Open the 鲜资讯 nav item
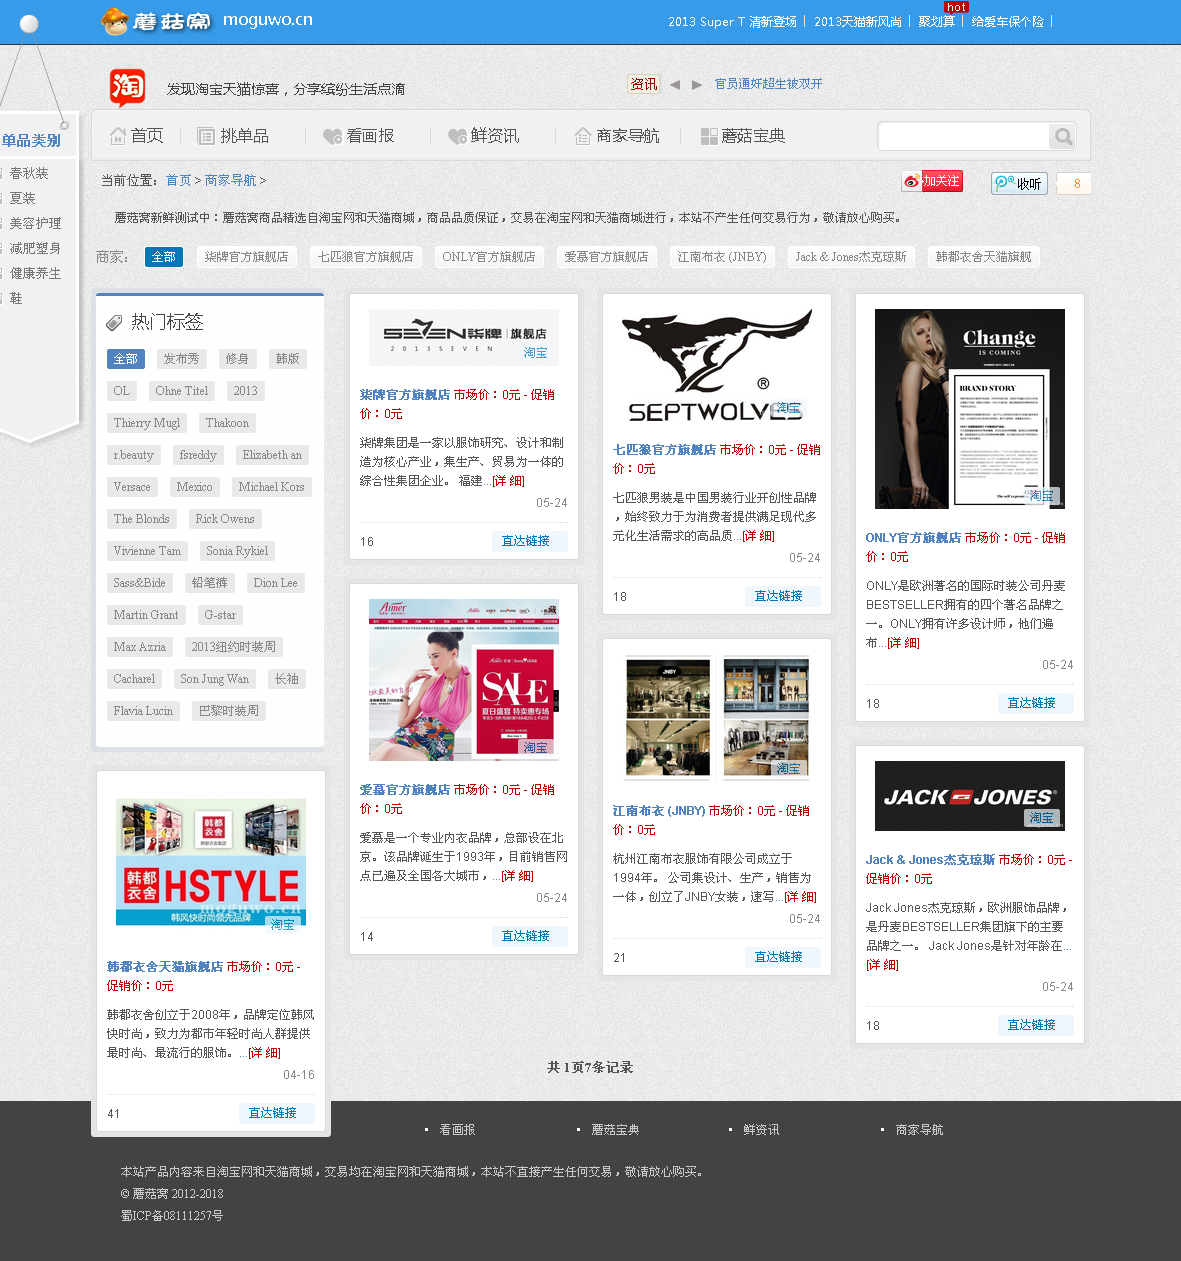Screen dimensions: 1181x1261 (x=484, y=136)
